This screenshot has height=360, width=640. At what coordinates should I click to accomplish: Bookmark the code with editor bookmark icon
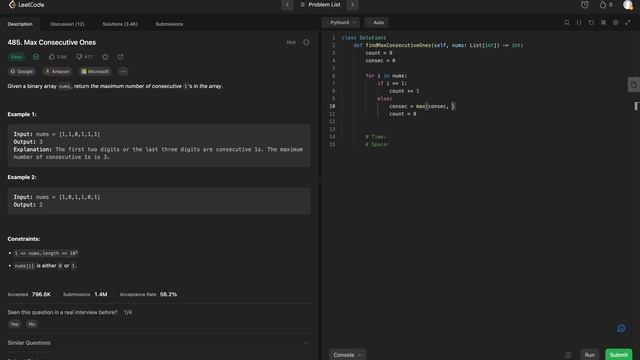[x=567, y=22]
